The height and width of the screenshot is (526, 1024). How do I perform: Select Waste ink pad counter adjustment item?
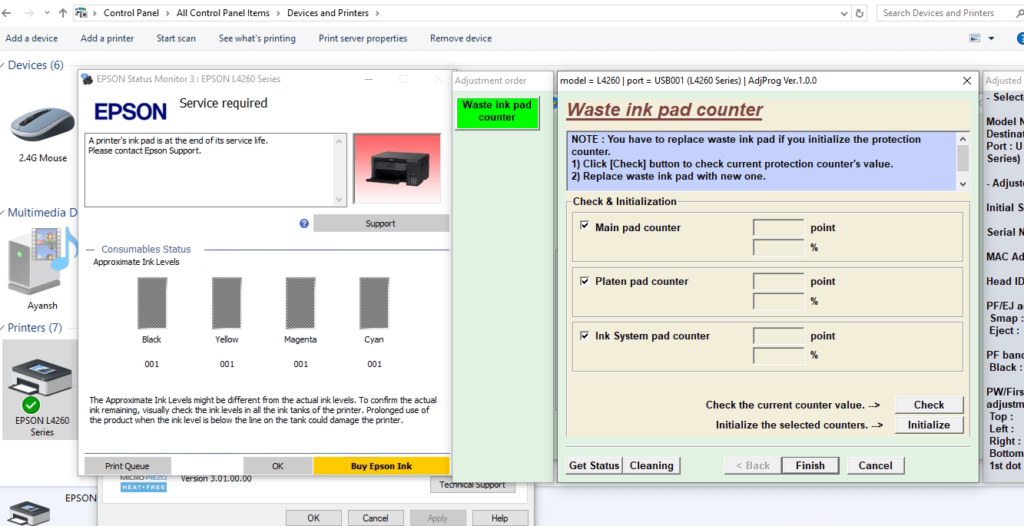coord(497,111)
